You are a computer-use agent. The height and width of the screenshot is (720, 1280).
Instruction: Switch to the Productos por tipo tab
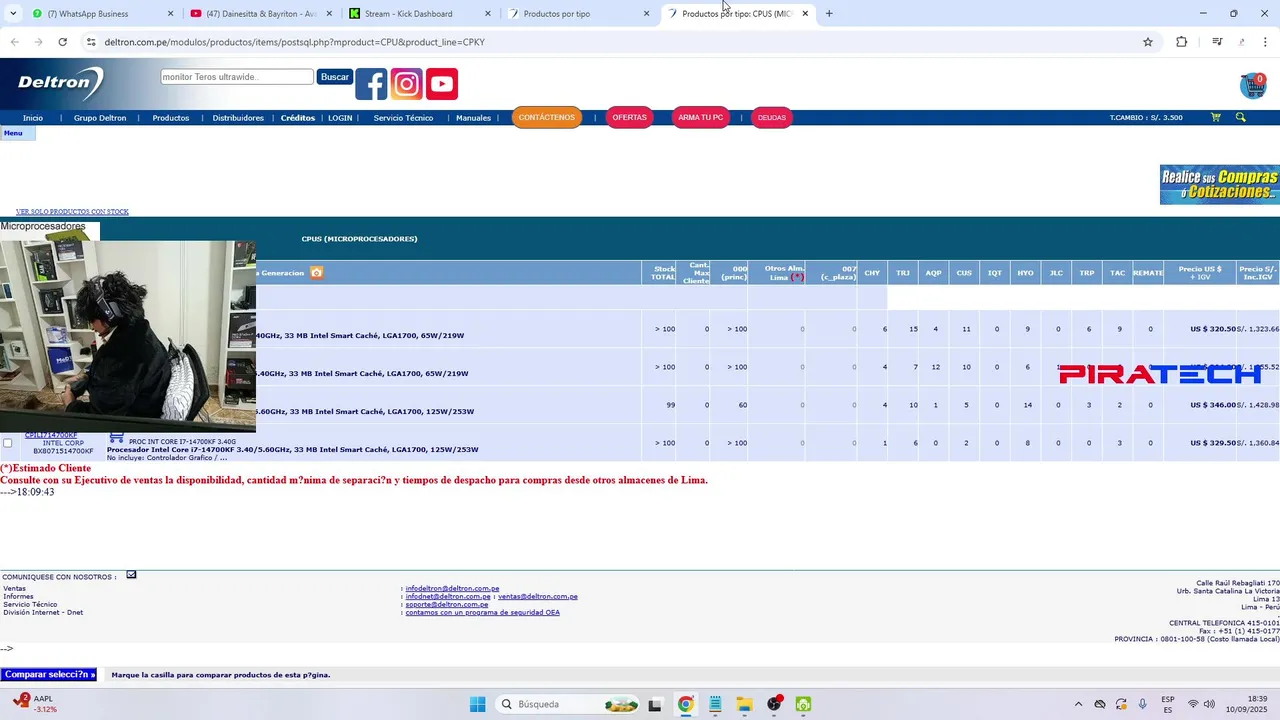(579, 14)
